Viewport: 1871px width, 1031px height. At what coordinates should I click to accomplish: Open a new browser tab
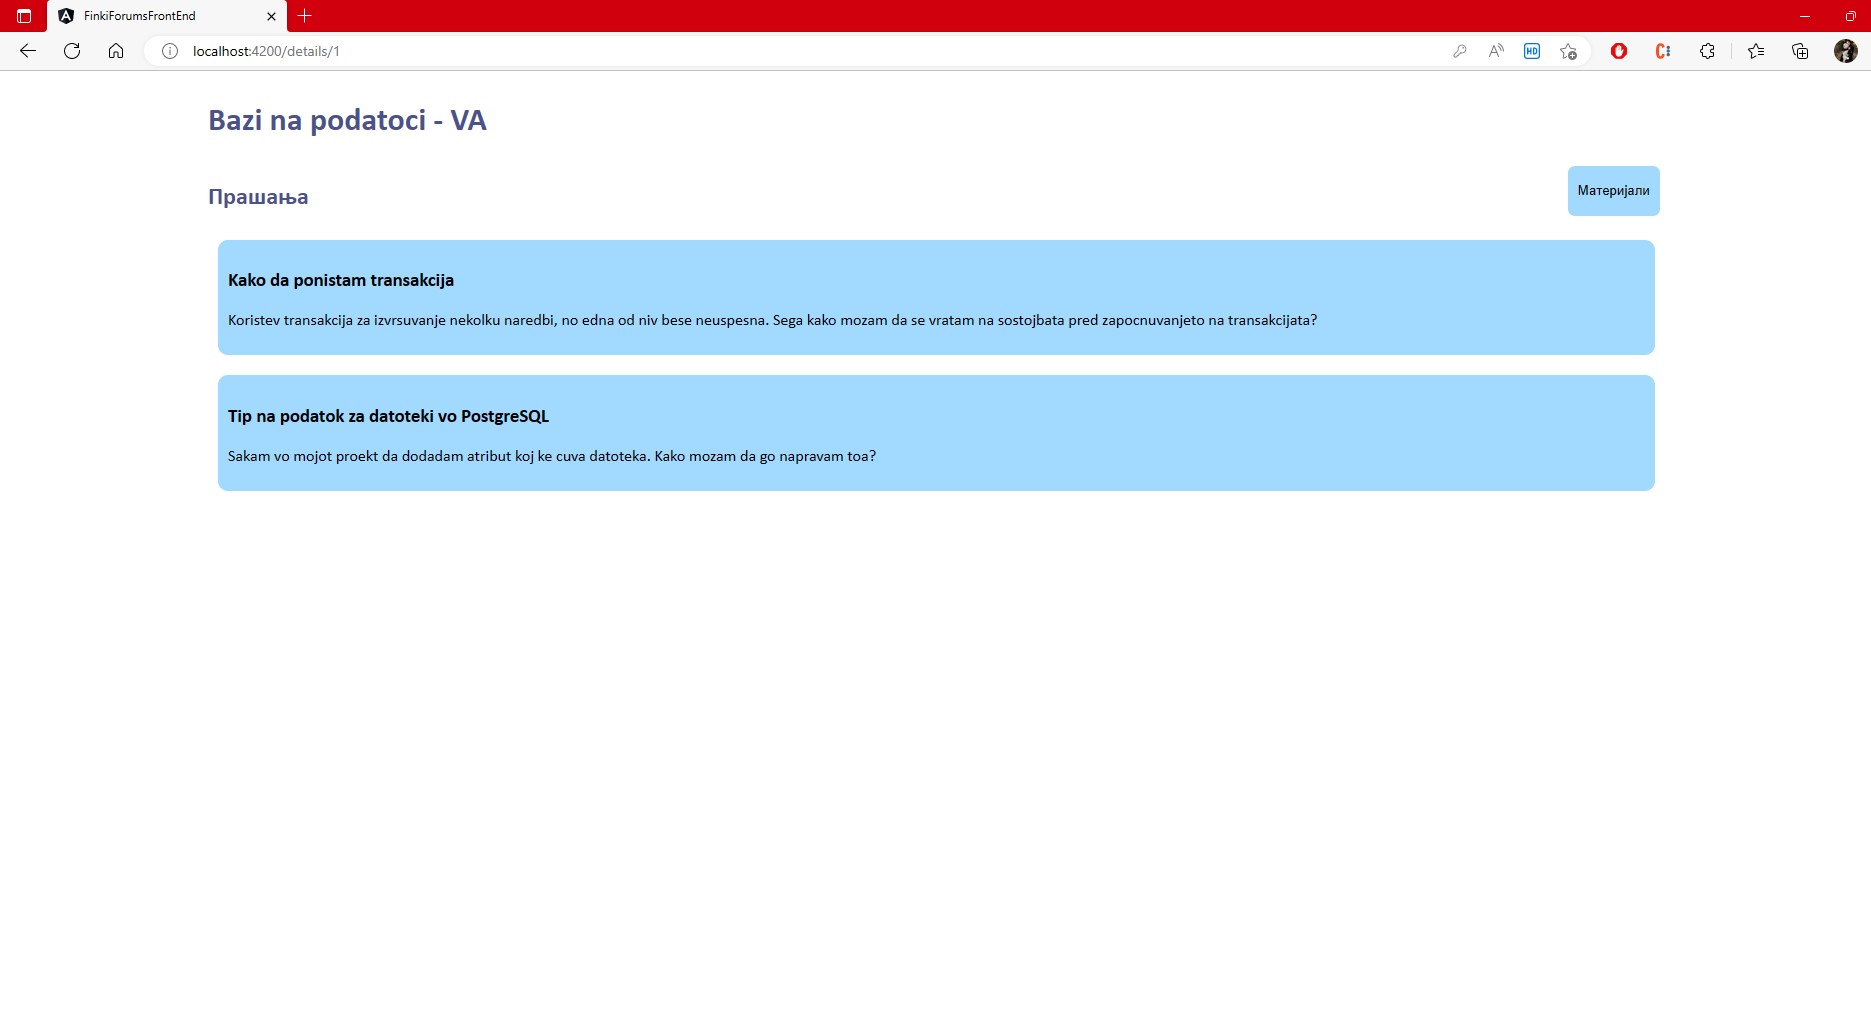(305, 16)
